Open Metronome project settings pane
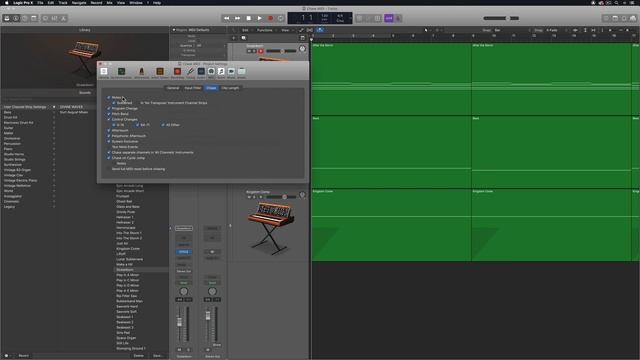 pyautogui.click(x=142, y=73)
